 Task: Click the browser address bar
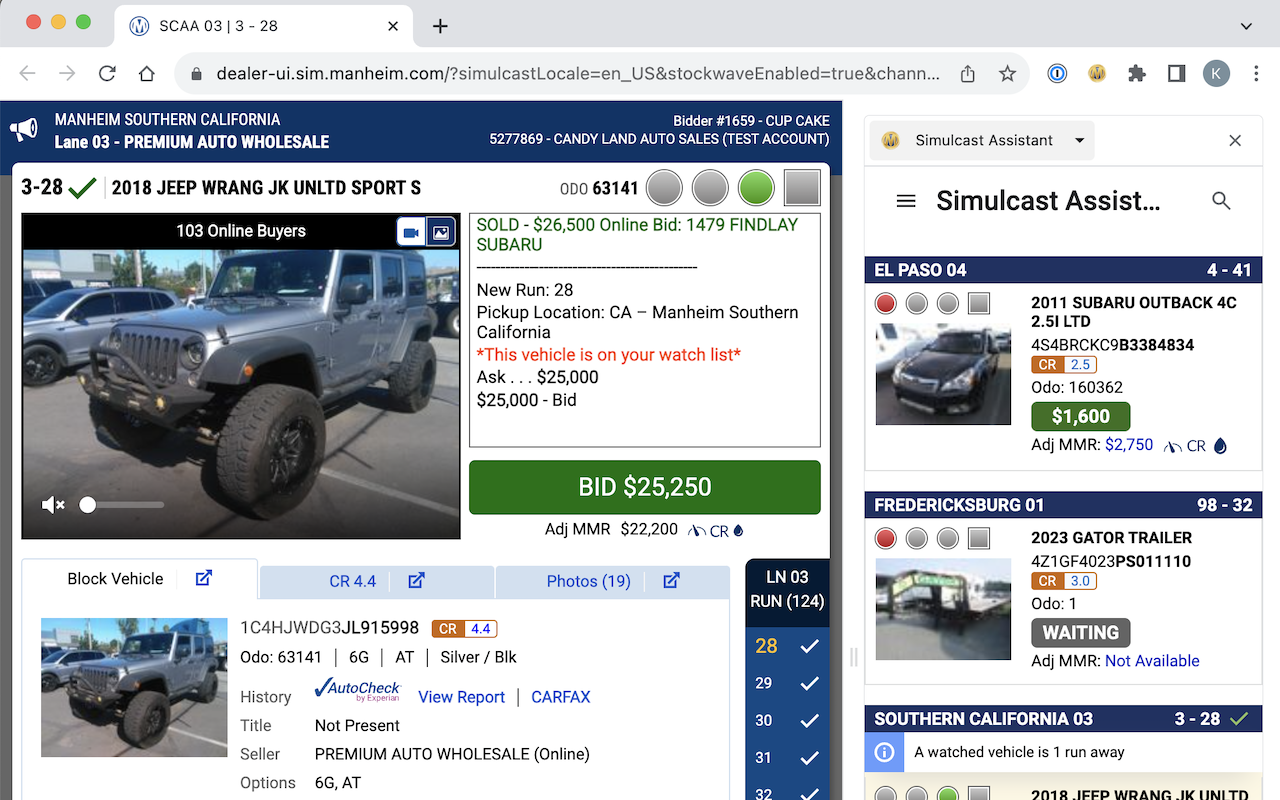click(x=578, y=74)
